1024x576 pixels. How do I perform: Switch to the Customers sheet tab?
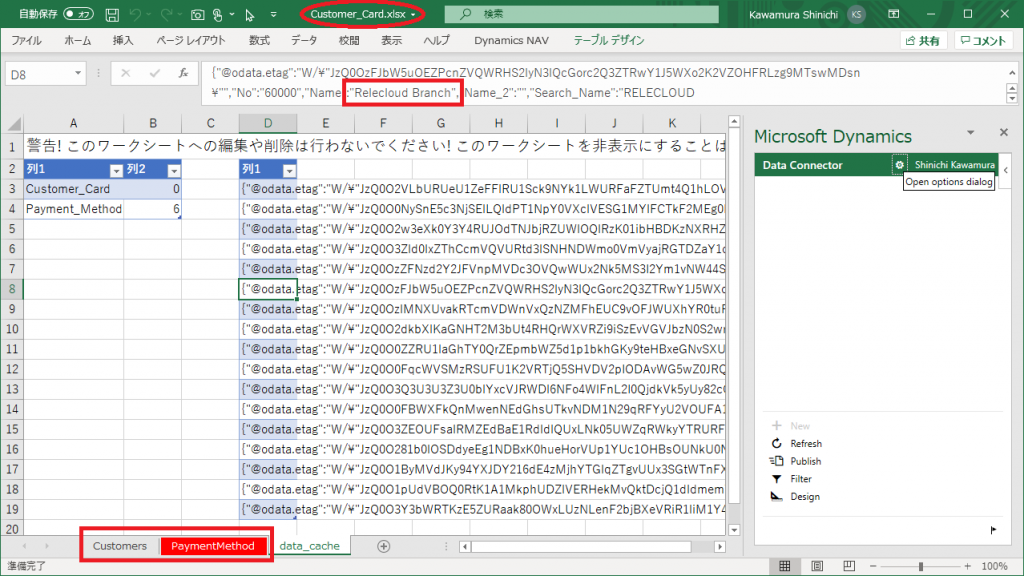[x=120, y=546]
